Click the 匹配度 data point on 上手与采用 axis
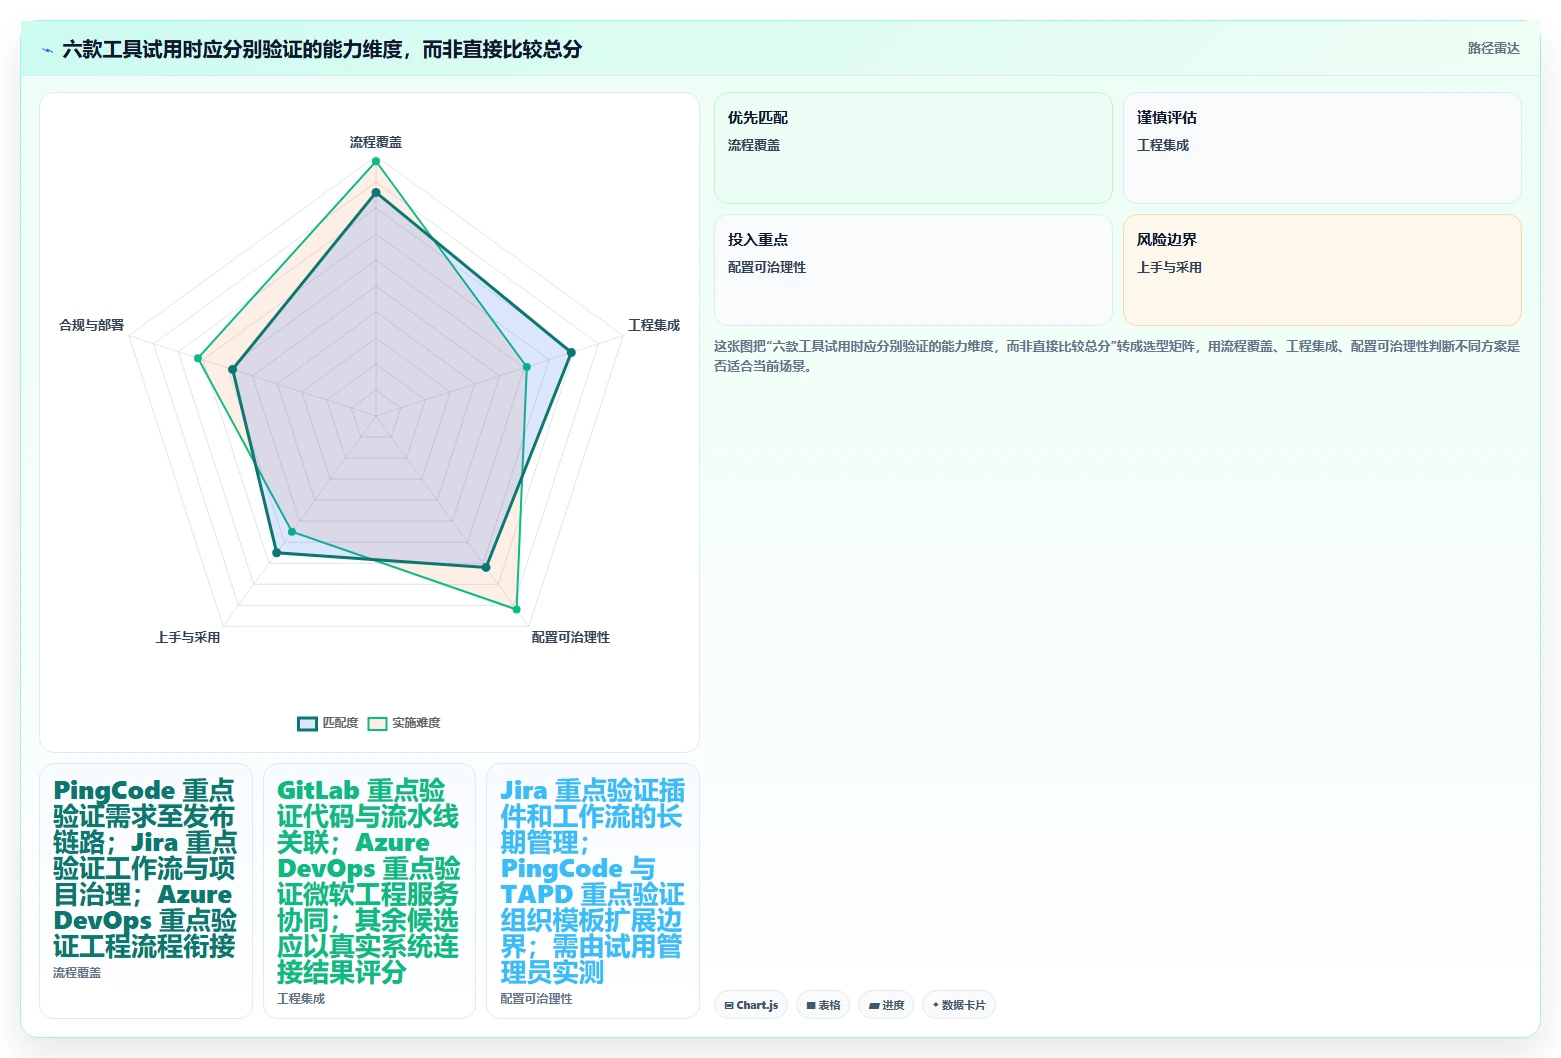 [x=277, y=552]
